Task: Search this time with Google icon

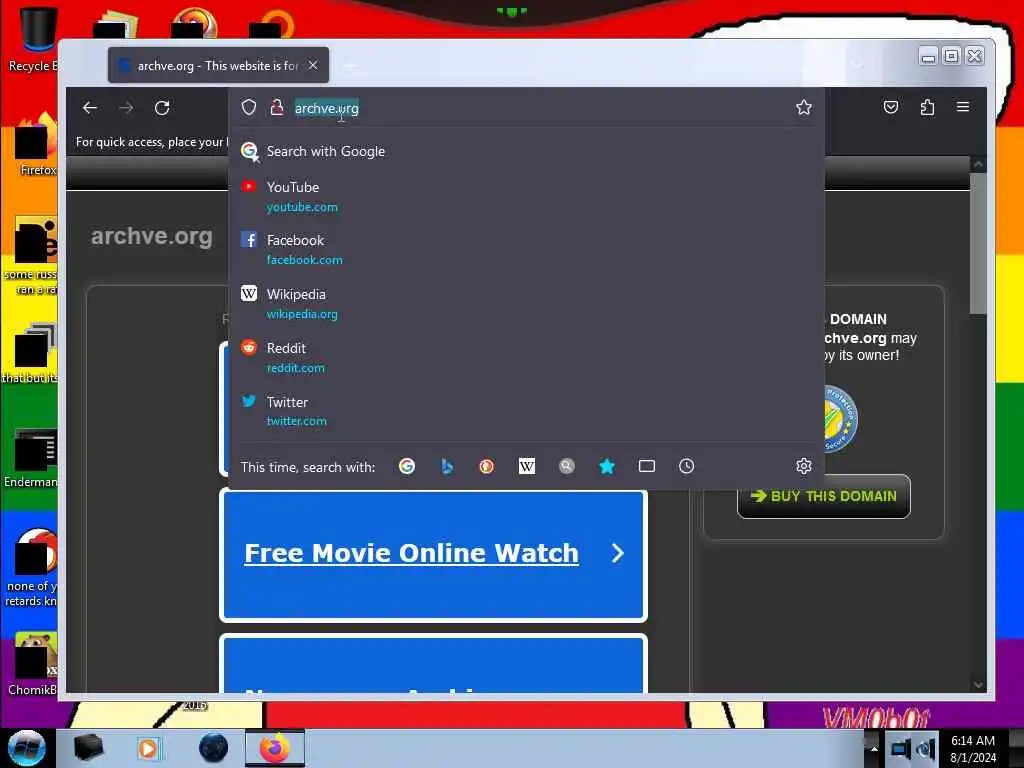Action: (407, 466)
